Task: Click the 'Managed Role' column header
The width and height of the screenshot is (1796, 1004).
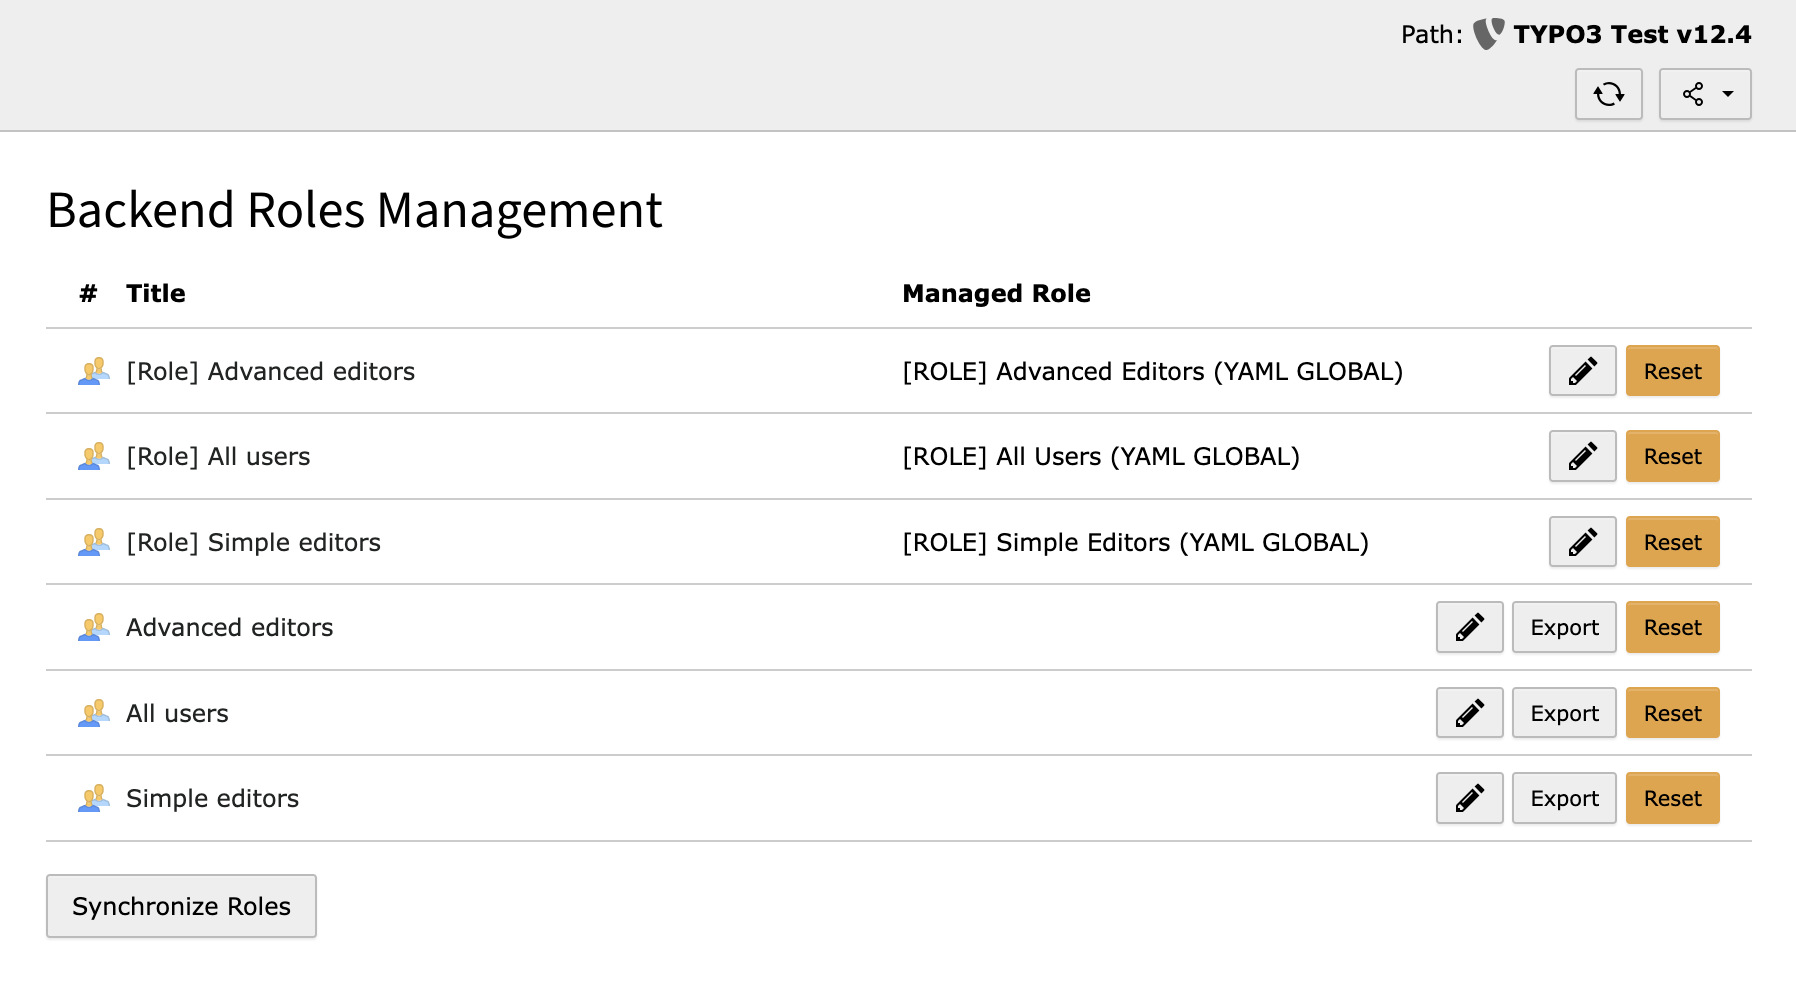Action: click(x=996, y=293)
